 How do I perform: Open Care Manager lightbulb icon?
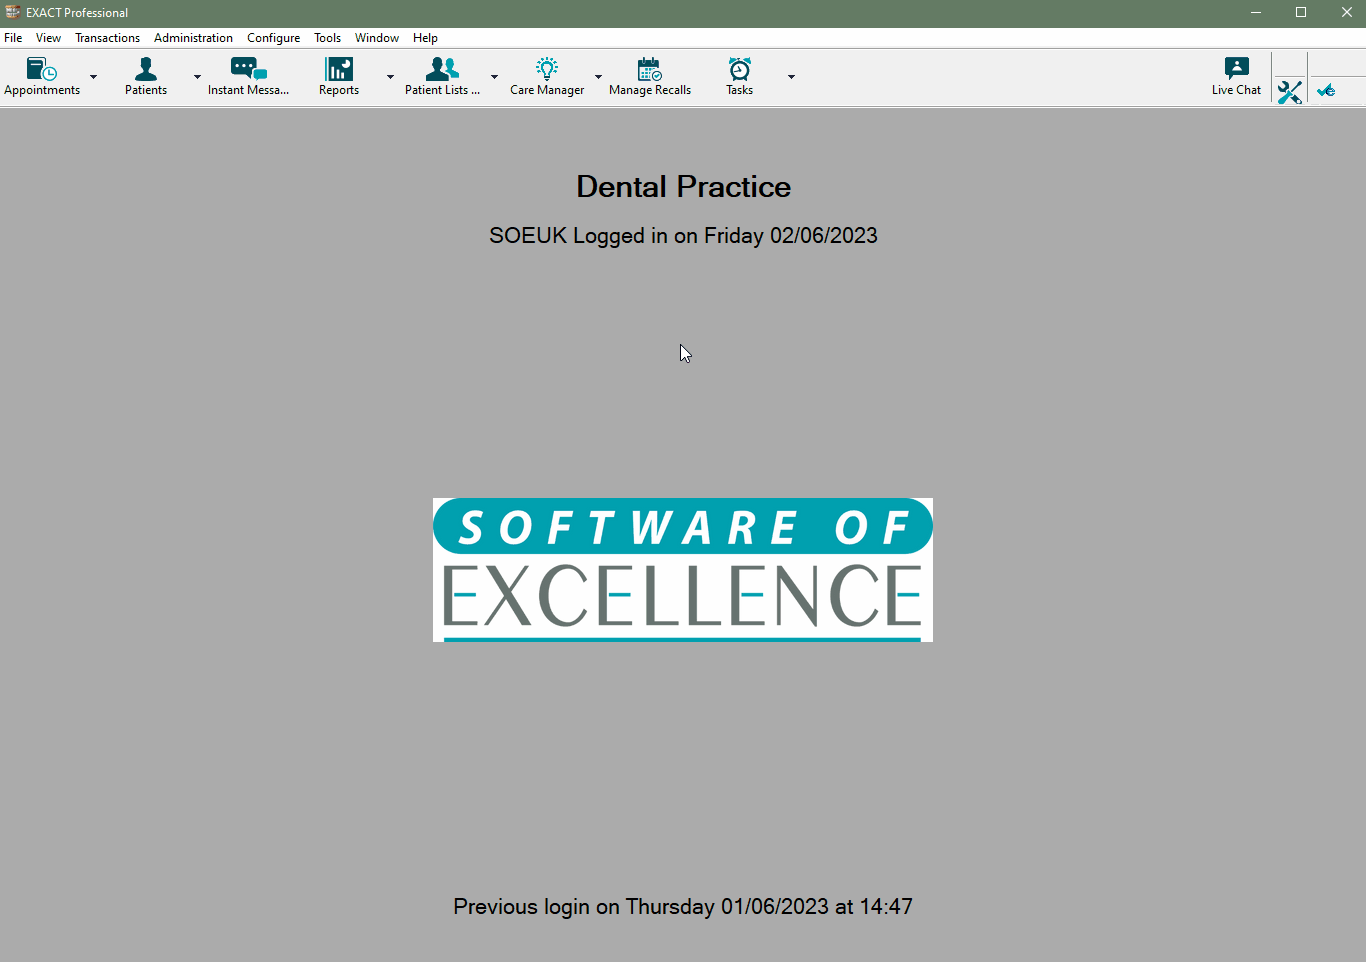click(x=547, y=70)
